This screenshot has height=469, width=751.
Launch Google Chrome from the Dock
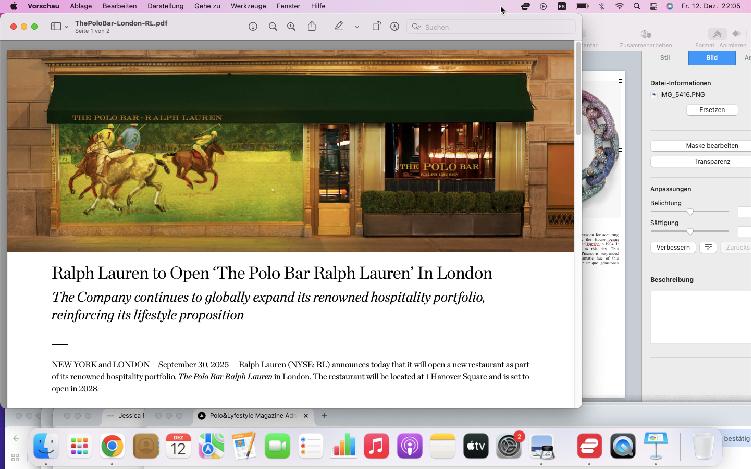(112, 446)
